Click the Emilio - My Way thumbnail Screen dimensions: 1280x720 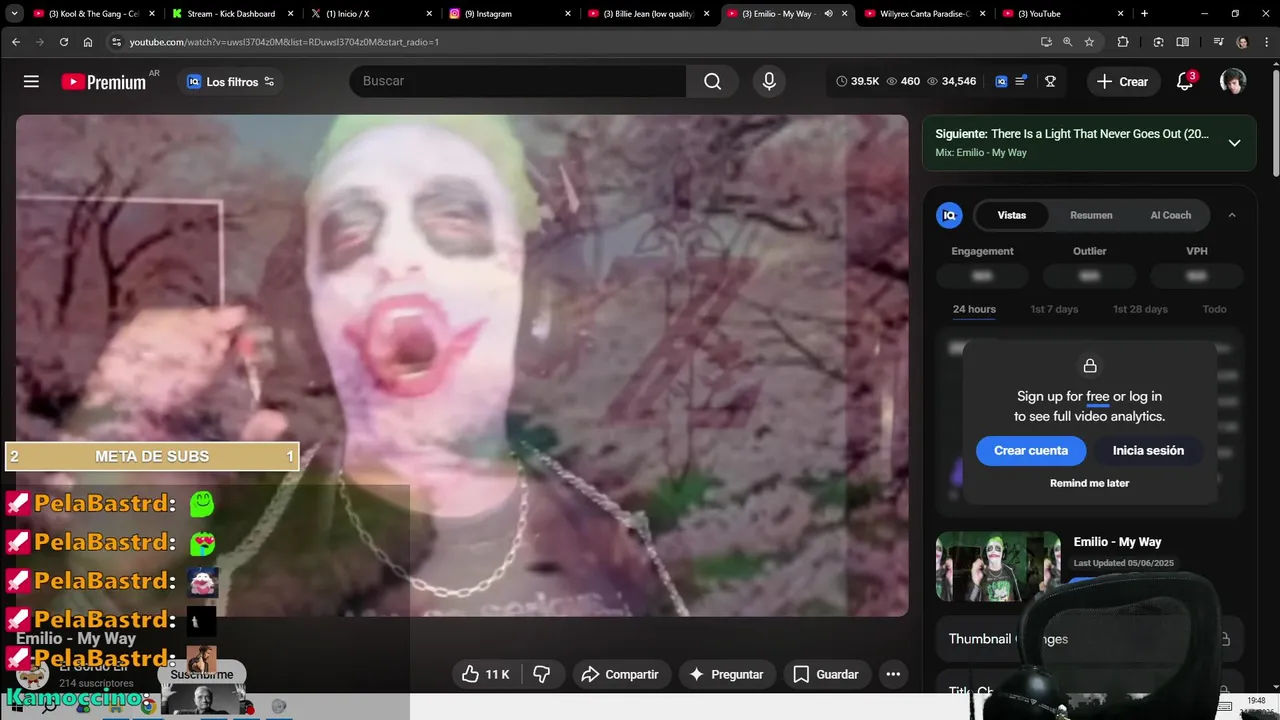pyautogui.click(x=998, y=566)
